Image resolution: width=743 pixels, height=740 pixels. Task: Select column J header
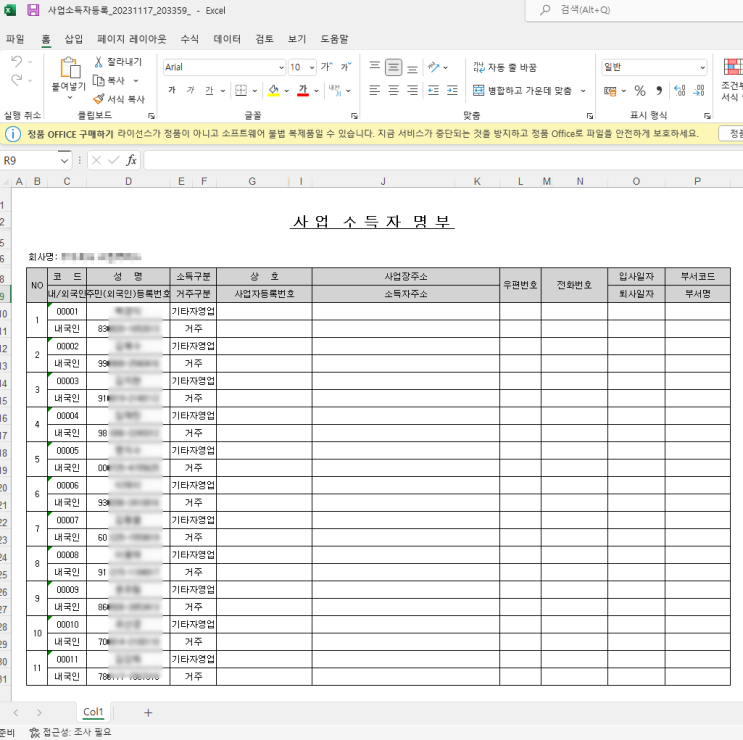[x=383, y=181]
